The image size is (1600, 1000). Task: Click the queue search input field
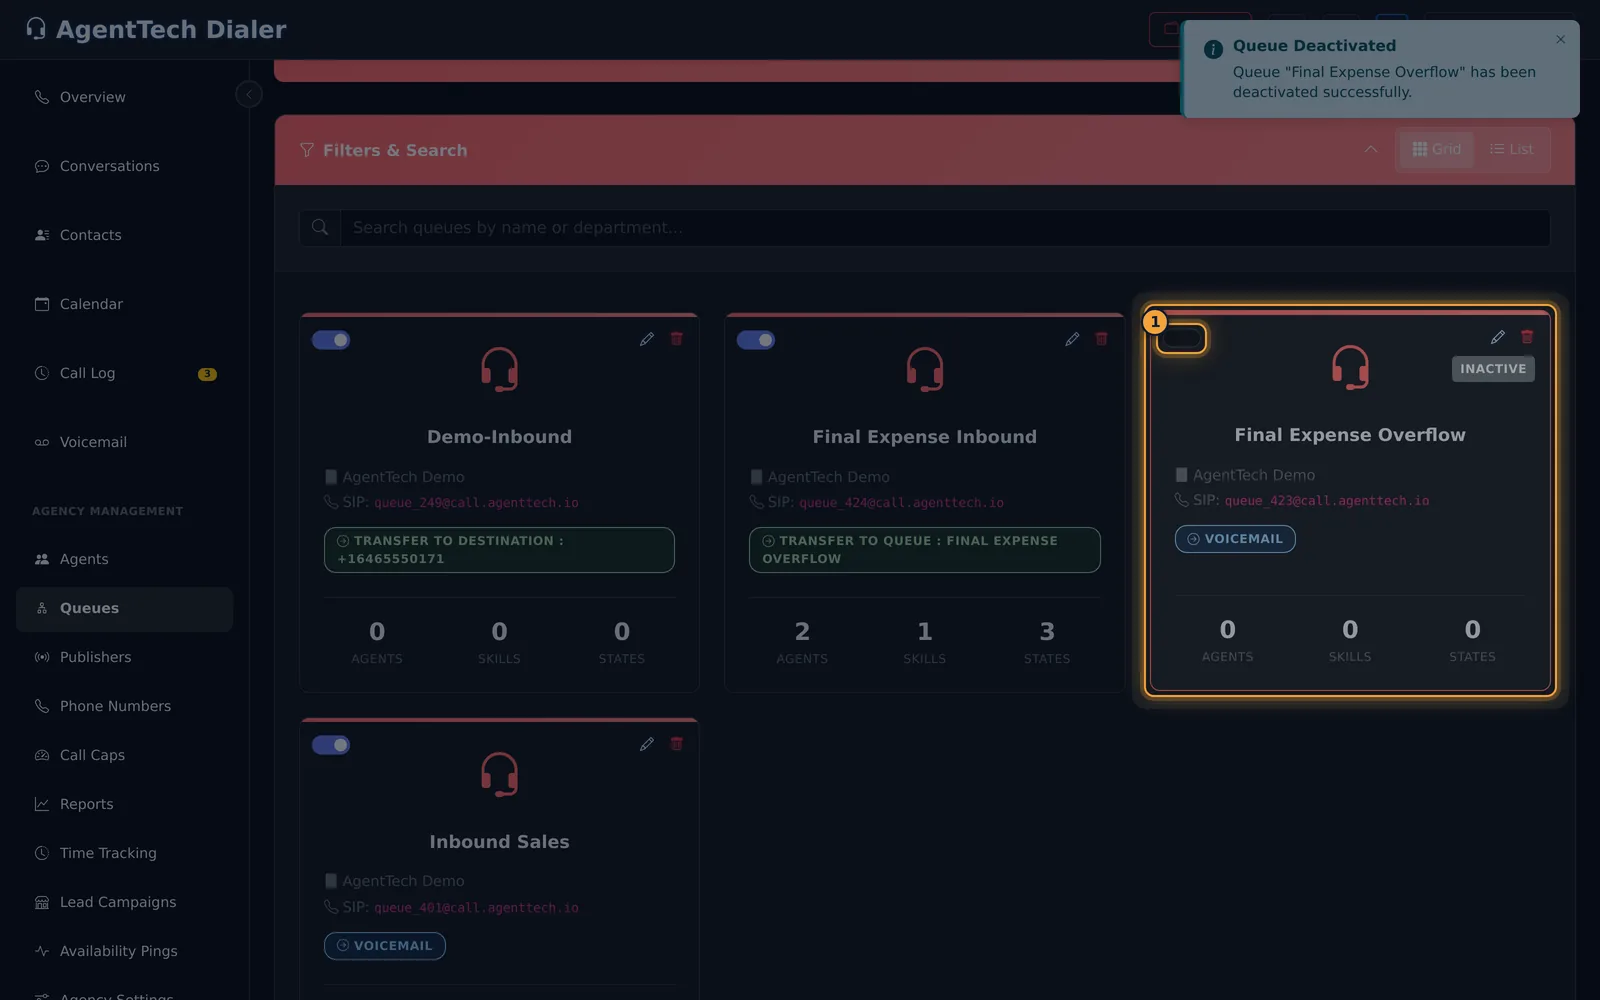click(945, 228)
